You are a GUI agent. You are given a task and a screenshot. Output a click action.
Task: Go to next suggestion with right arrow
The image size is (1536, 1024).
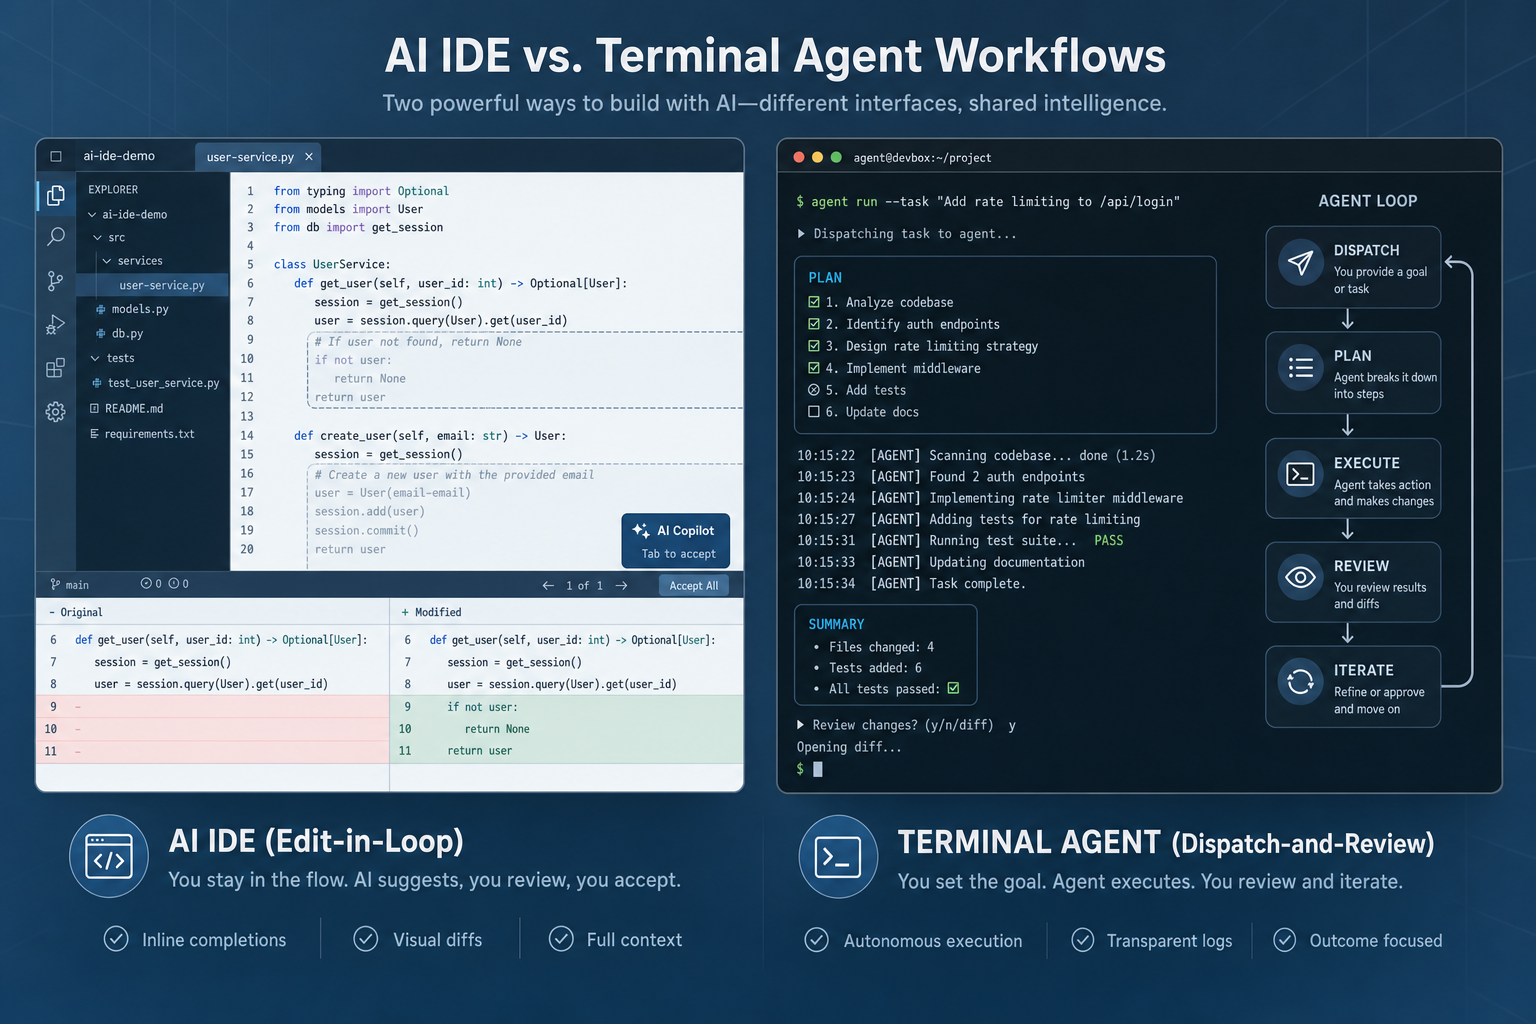pos(622,585)
